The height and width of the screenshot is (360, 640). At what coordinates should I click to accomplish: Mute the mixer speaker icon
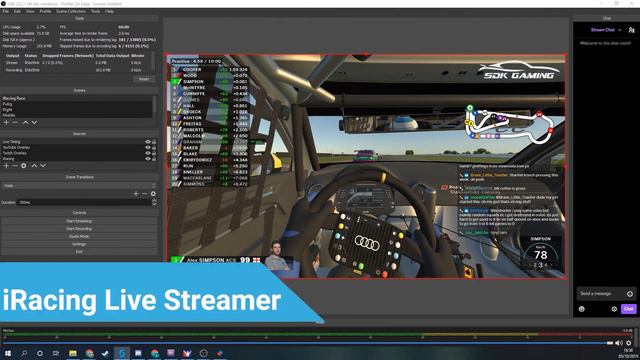point(619,343)
